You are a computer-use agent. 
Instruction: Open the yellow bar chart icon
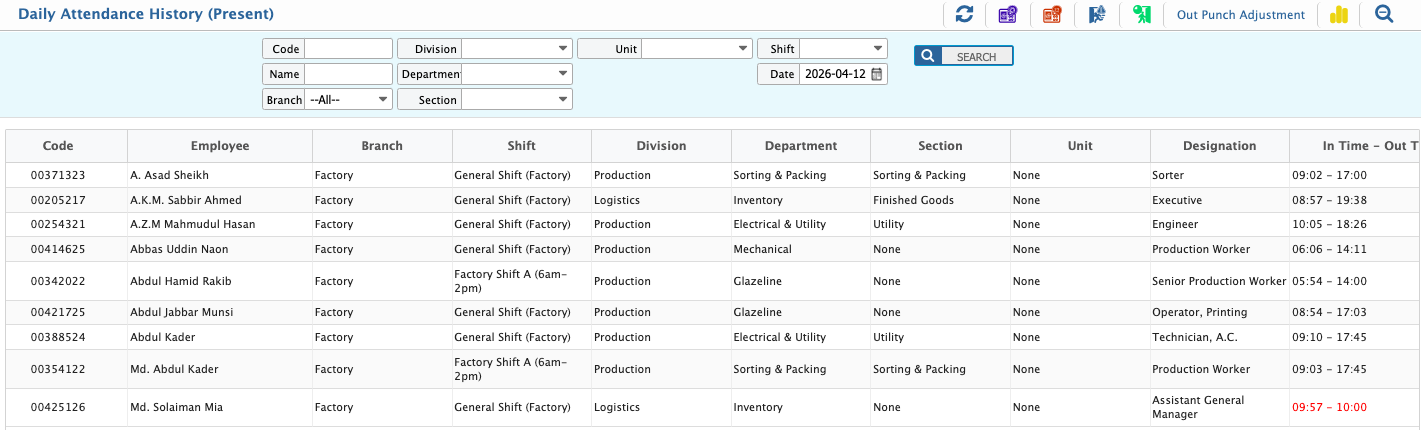[x=1339, y=14]
